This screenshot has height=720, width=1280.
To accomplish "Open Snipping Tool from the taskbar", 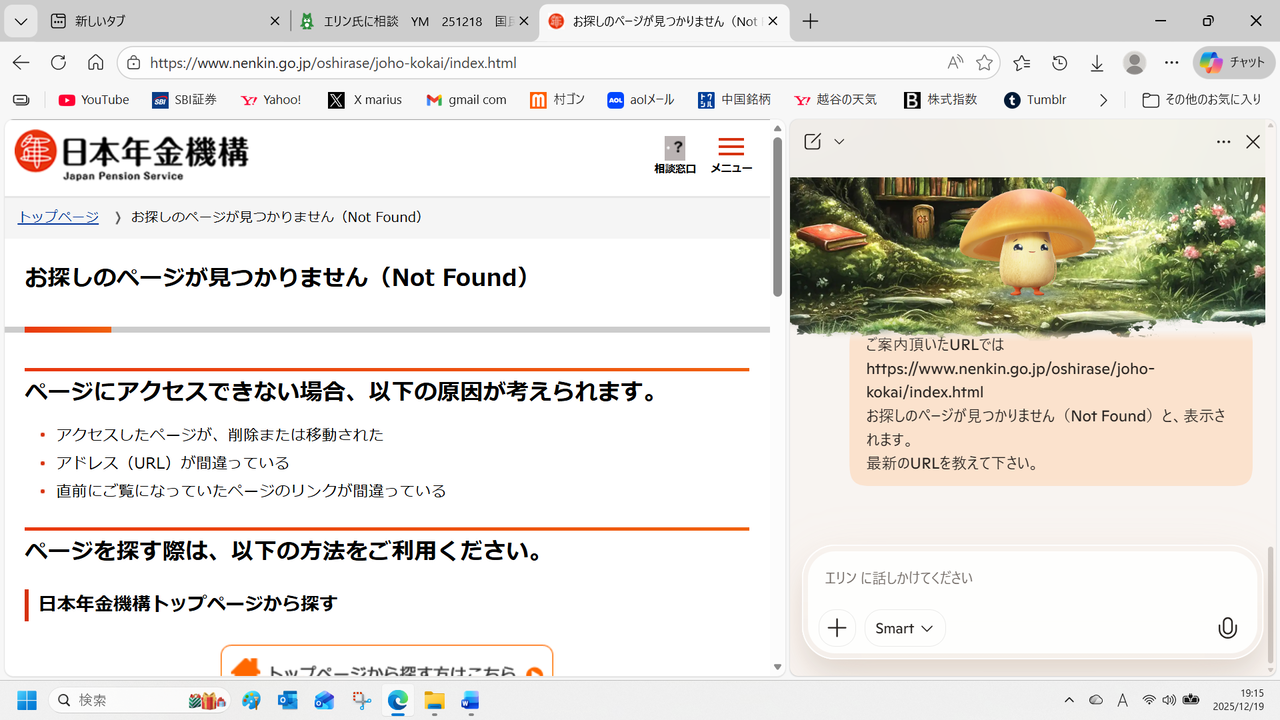I will point(361,700).
